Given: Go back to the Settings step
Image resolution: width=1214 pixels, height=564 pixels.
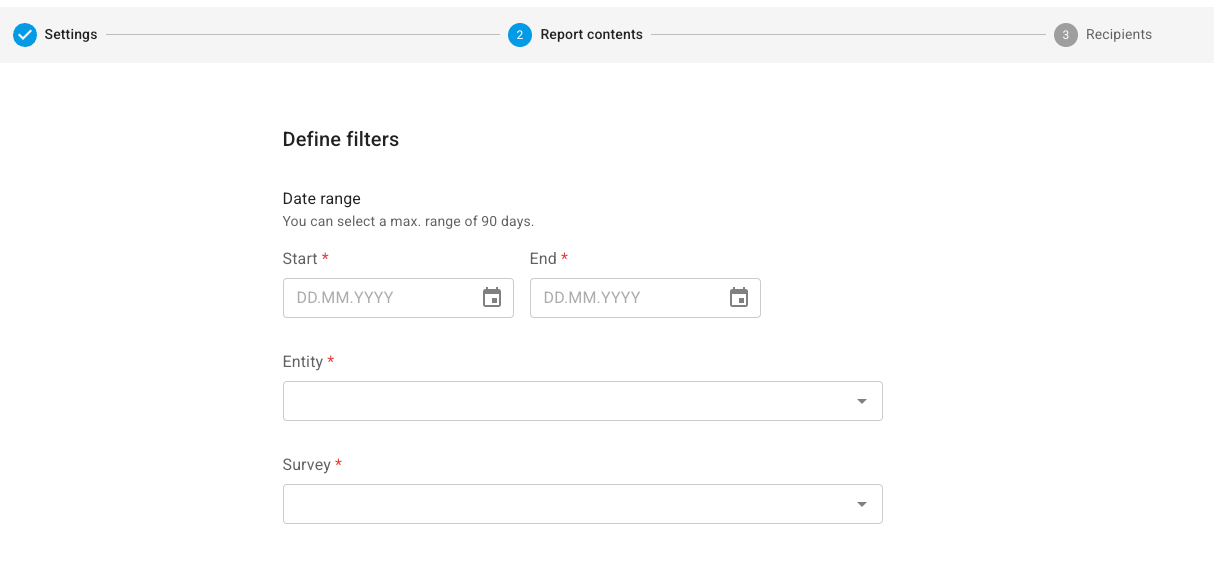Looking at the screenshot, I should point(71,35).
